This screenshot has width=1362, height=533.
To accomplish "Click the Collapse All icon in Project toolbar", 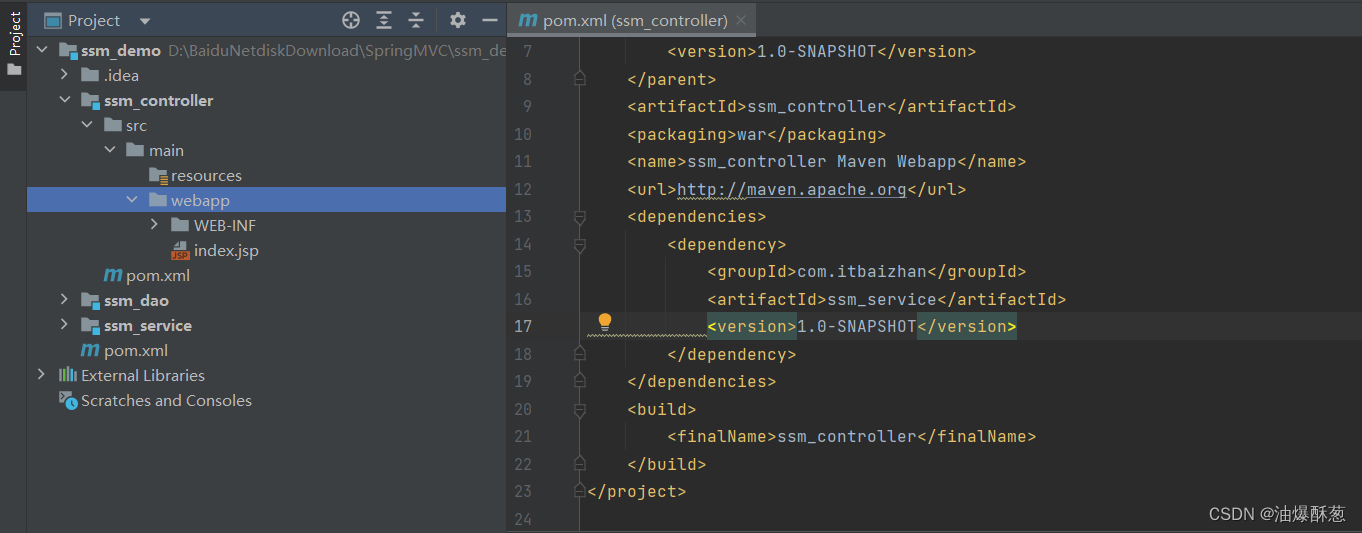I will pos(417,20).
